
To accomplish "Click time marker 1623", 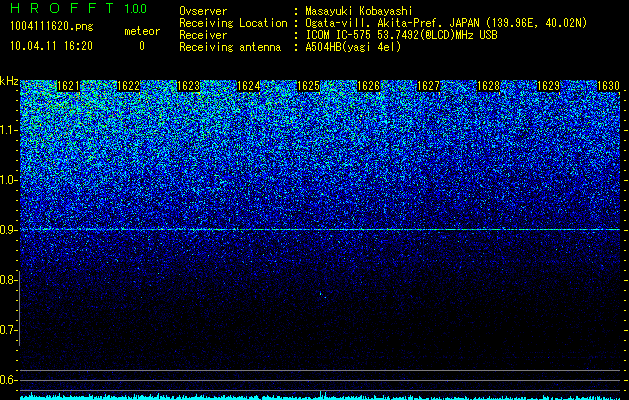I will pyautogui.click(x=189, y=86).
